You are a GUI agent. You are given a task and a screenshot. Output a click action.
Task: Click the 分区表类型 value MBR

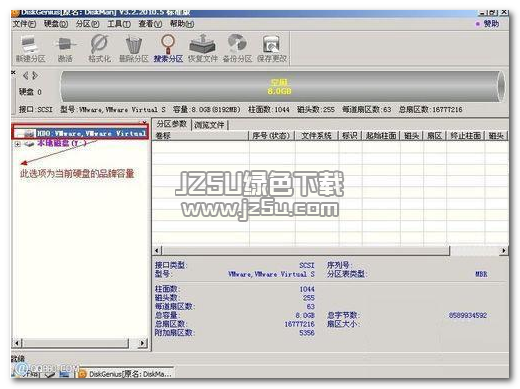[481, 274]
